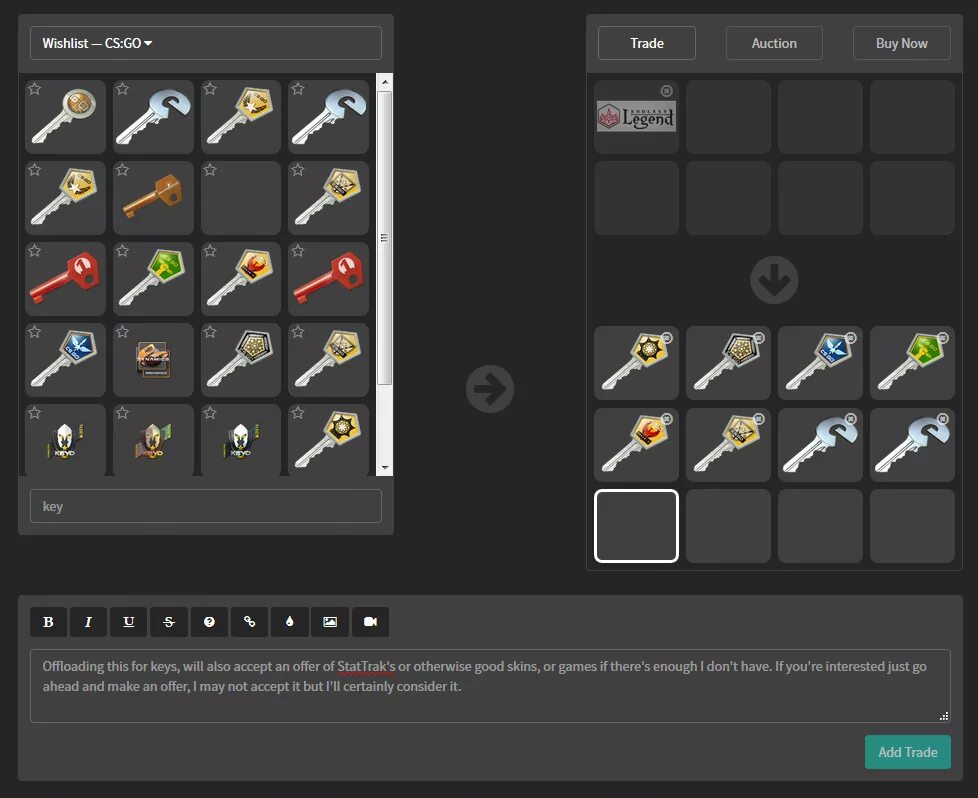This screenshot has width=978, height=798.
Task: Remove the sunburst key from requested items
Action: [x=667, y=338]
